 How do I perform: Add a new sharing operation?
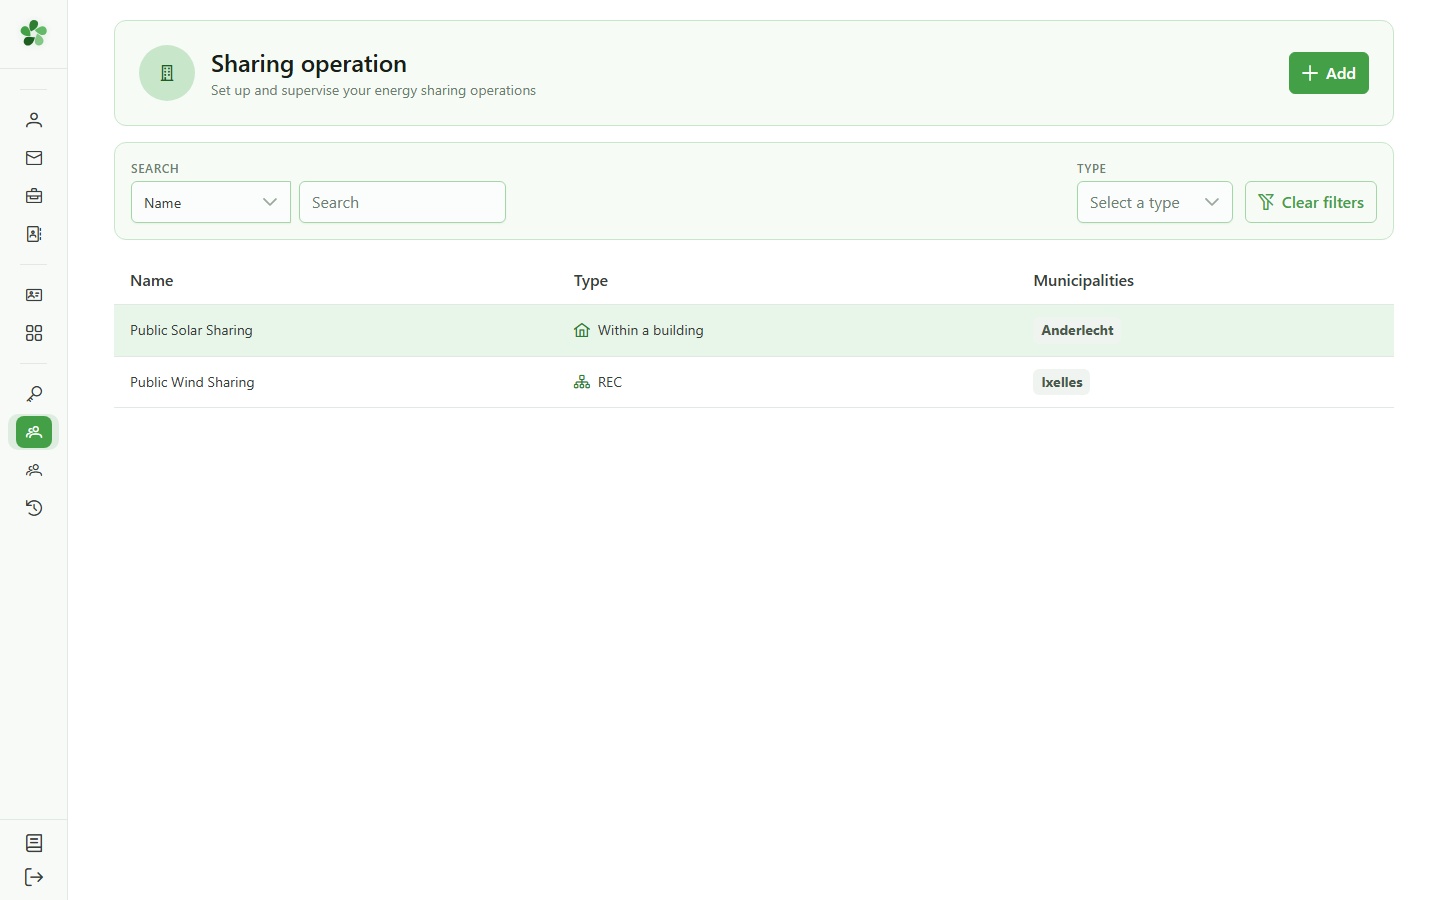point(1329,73)
